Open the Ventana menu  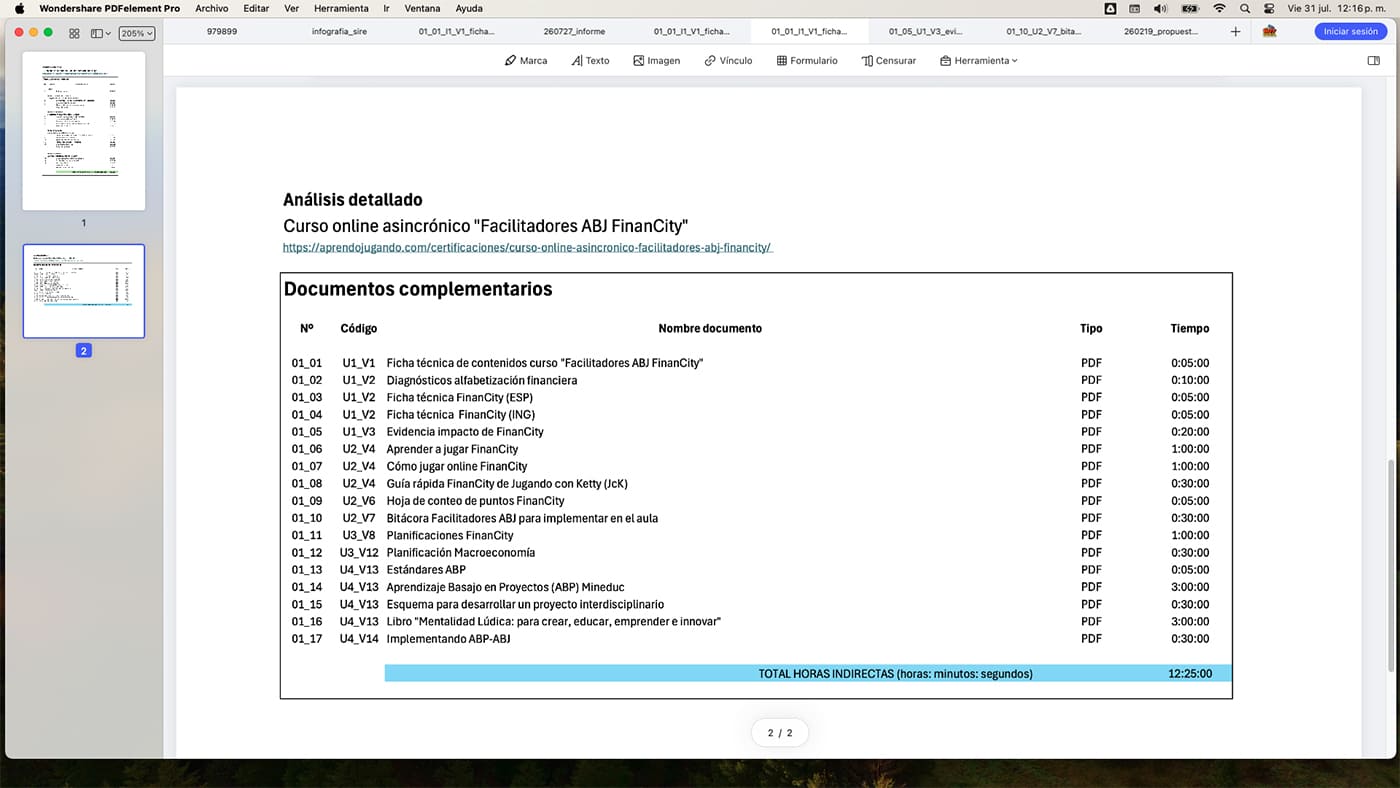[x=422, y=8]
